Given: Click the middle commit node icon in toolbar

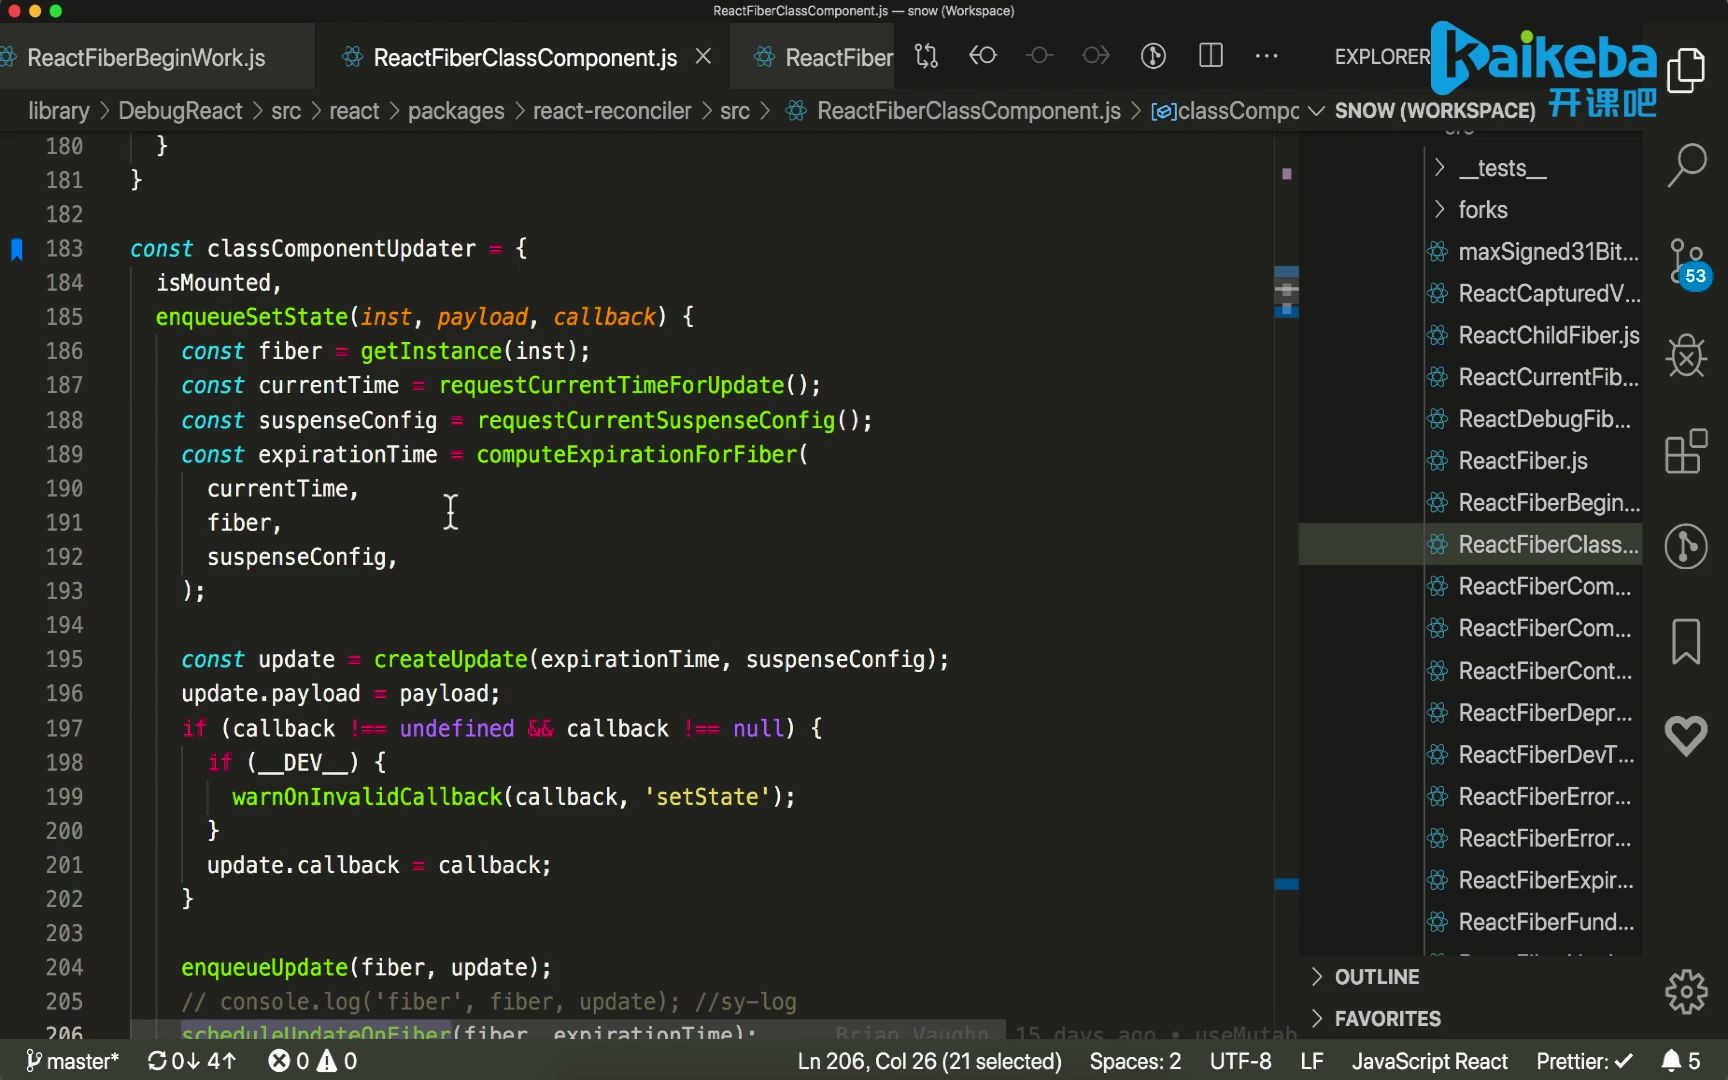Looking at the screenshot, I should pyautogui.click(x=1040, y=56).
